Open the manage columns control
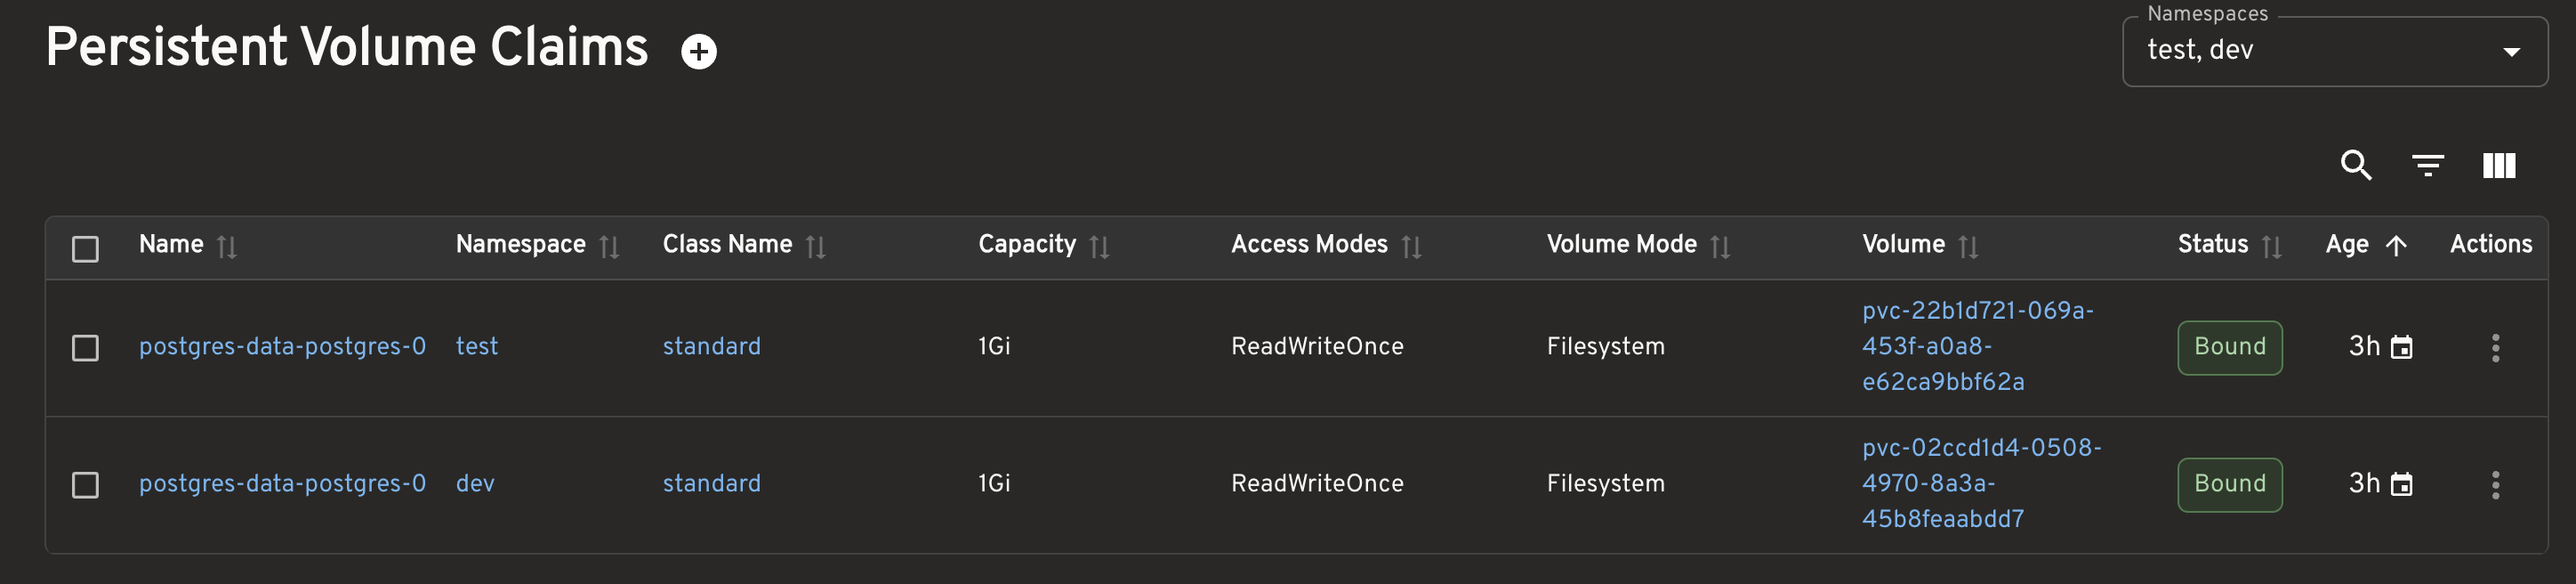 2499,165
